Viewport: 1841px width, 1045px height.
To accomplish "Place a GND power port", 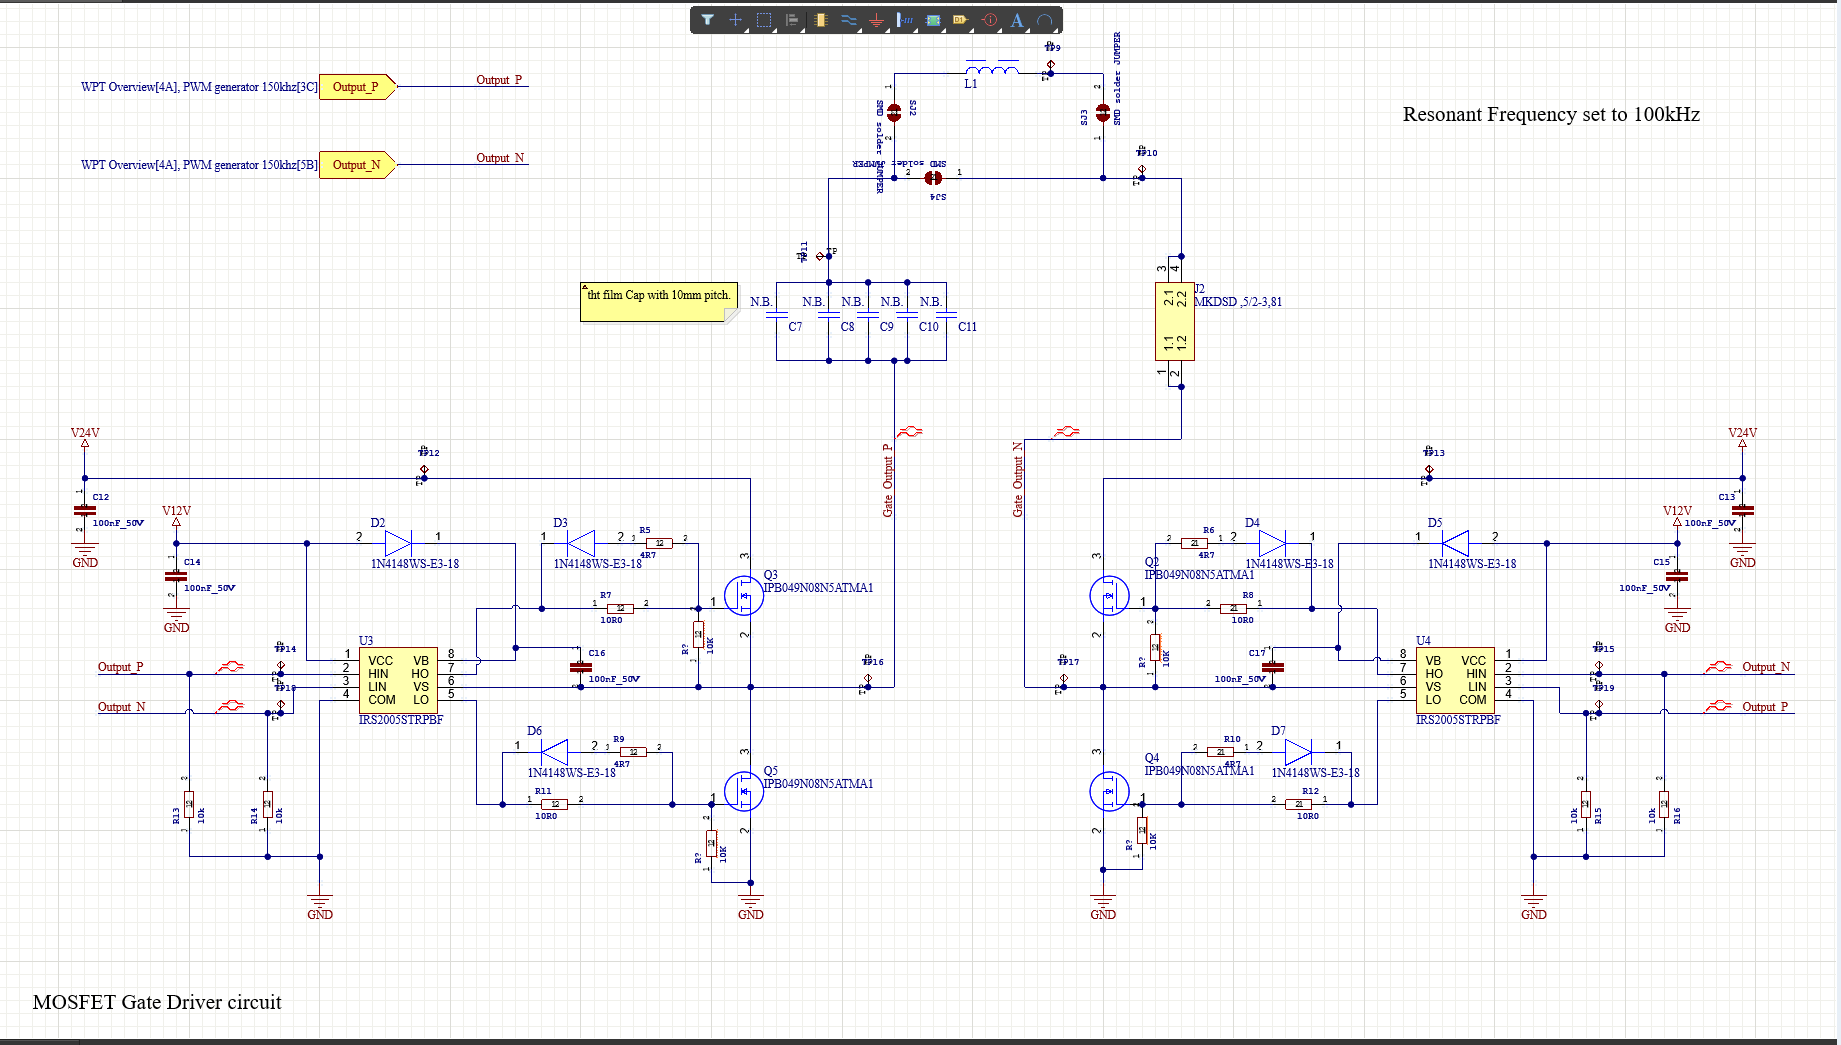I will 876,20.
